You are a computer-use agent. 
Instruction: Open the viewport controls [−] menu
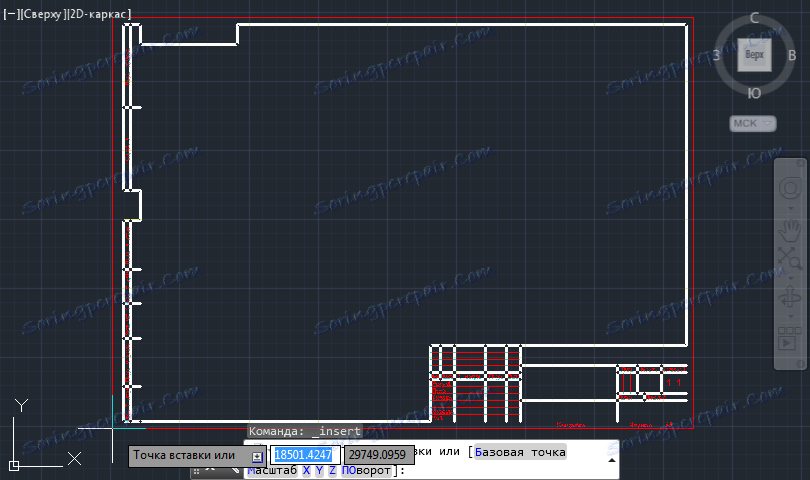click(x=12, y=14)
